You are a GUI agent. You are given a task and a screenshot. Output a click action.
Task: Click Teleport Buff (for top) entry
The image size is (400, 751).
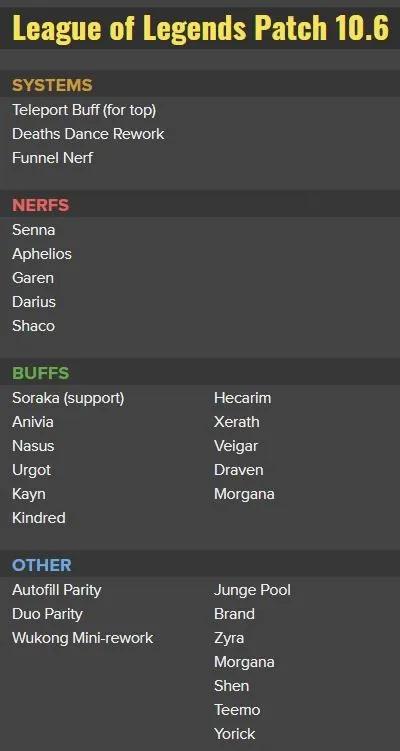(84, 110)
